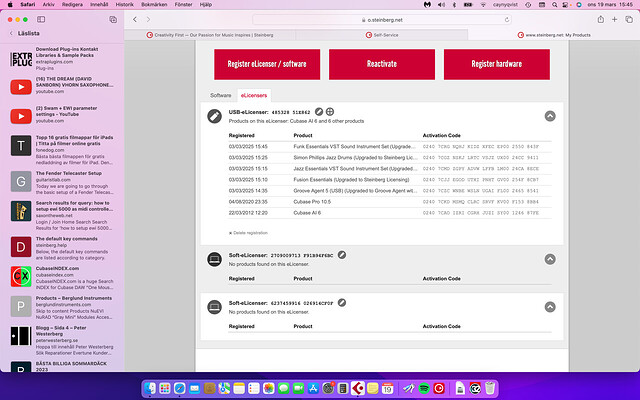Open Swam + EWI parameter settings item

(x=62, y=115)
